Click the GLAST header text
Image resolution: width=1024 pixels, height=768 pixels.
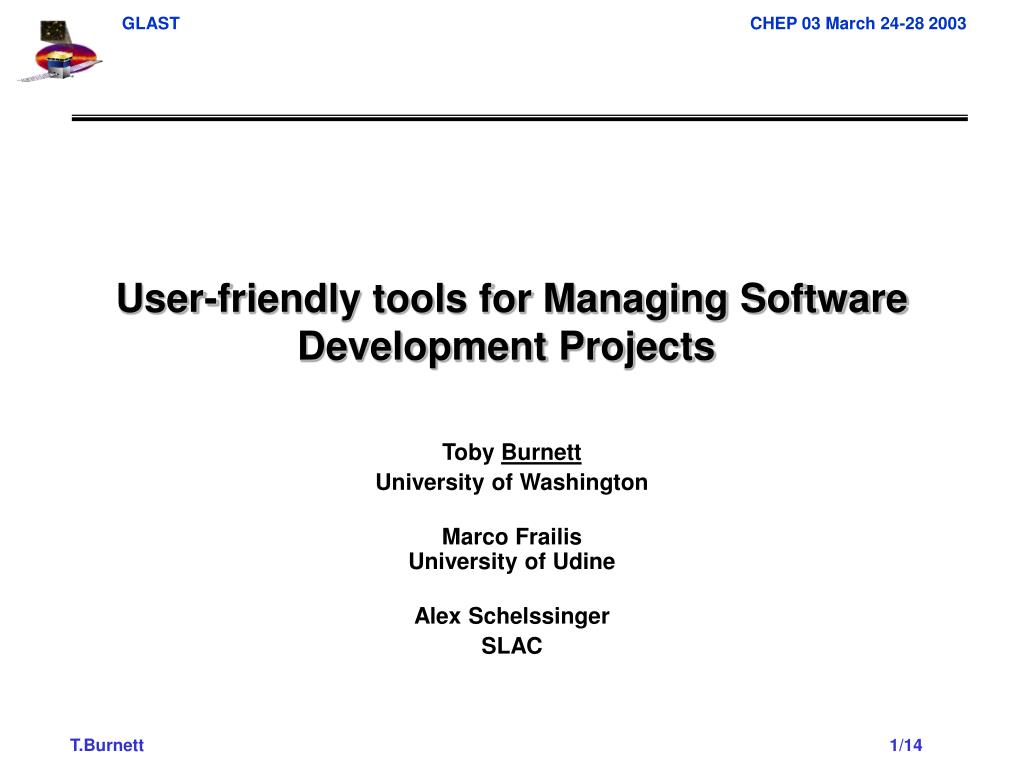point(150,24)
